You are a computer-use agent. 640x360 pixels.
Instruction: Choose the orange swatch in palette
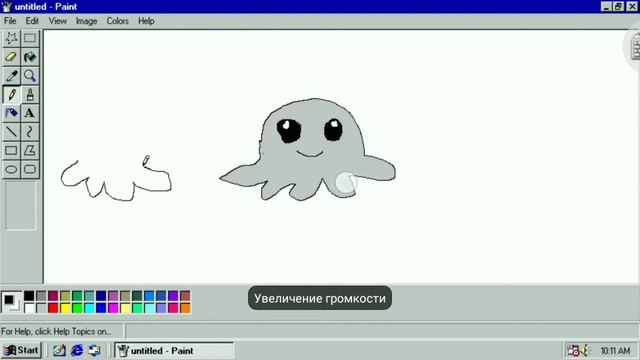185,308
